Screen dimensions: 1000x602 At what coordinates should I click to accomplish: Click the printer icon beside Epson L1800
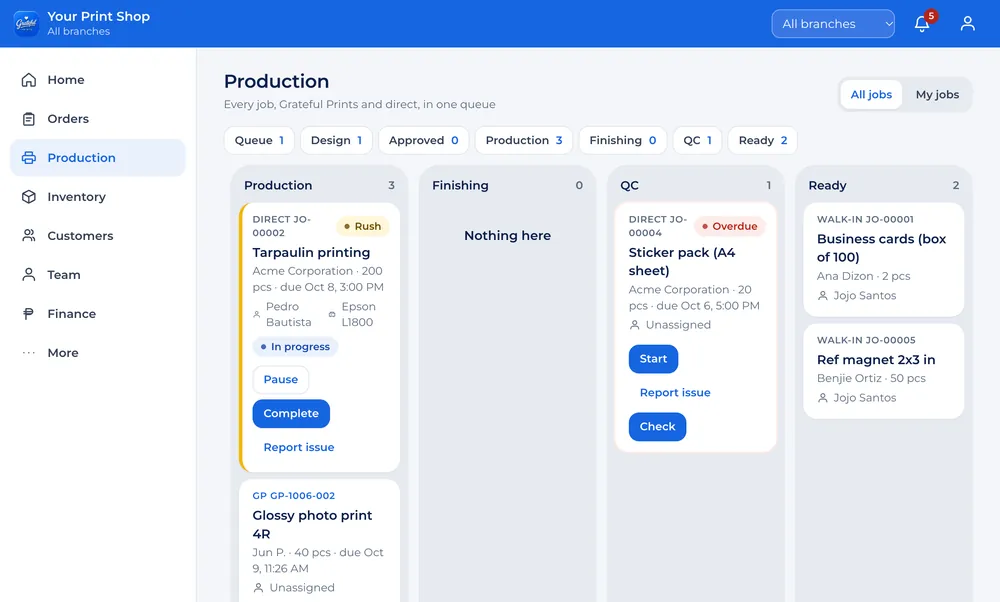tap(332, 314)
